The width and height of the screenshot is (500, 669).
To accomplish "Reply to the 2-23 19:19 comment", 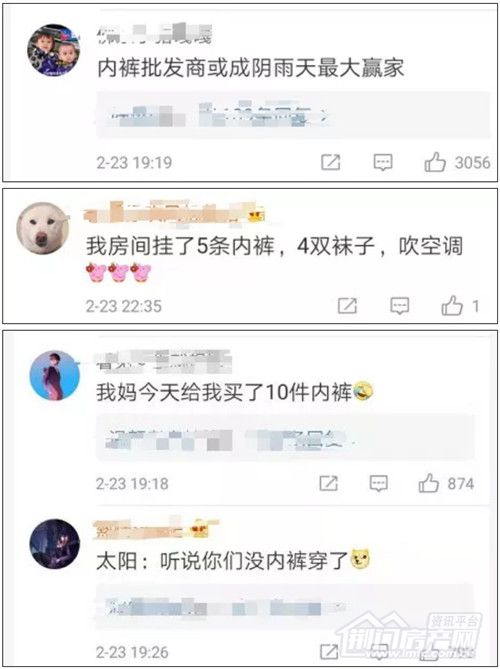I will click(x=383, y=163).
